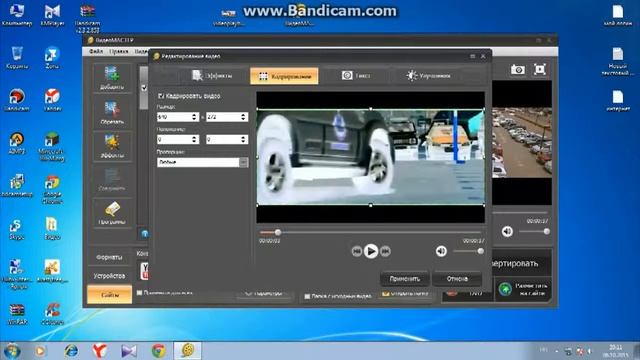Mute main window preview speaker icon
This screenshot has height=360, width=640.
click(x=507, y=231)
